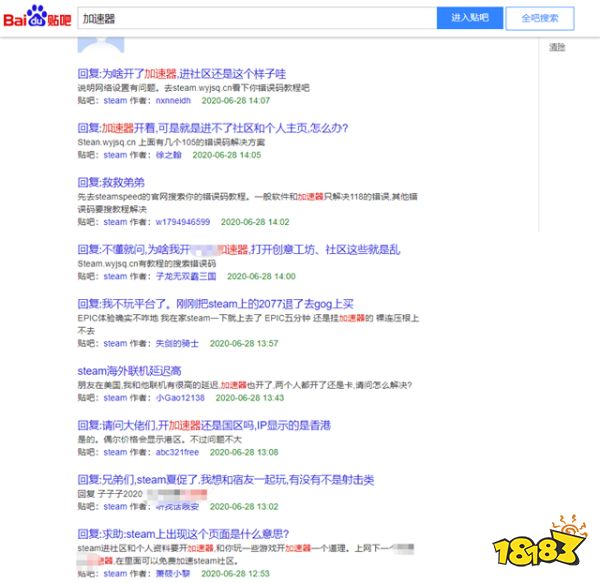Screen dimensions: 600x583
Task: Click the partially visible avatar thumbnail at top
Action: tap(101, 45)
